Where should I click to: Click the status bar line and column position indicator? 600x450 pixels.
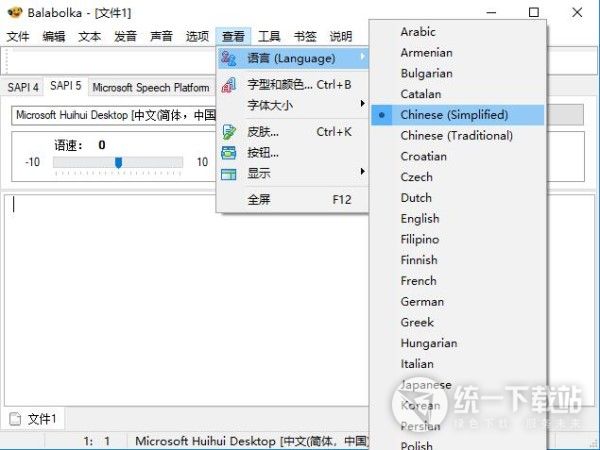point(97,441)
